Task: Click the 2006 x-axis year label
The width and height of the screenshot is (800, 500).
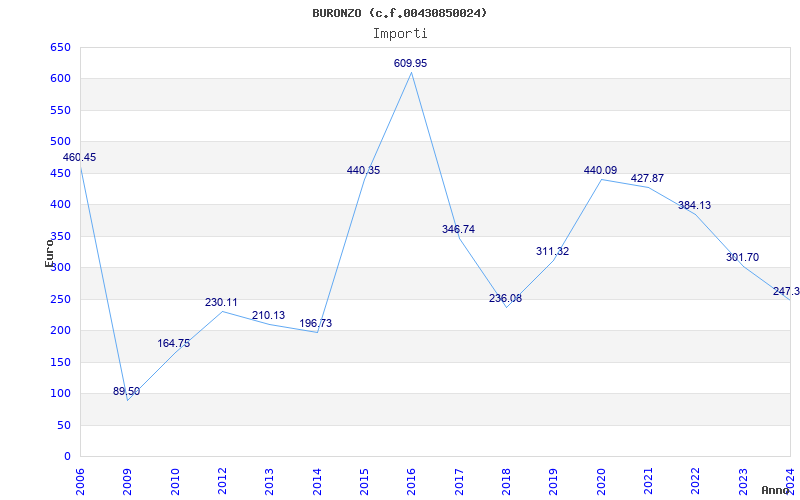Action: (80, 482)
